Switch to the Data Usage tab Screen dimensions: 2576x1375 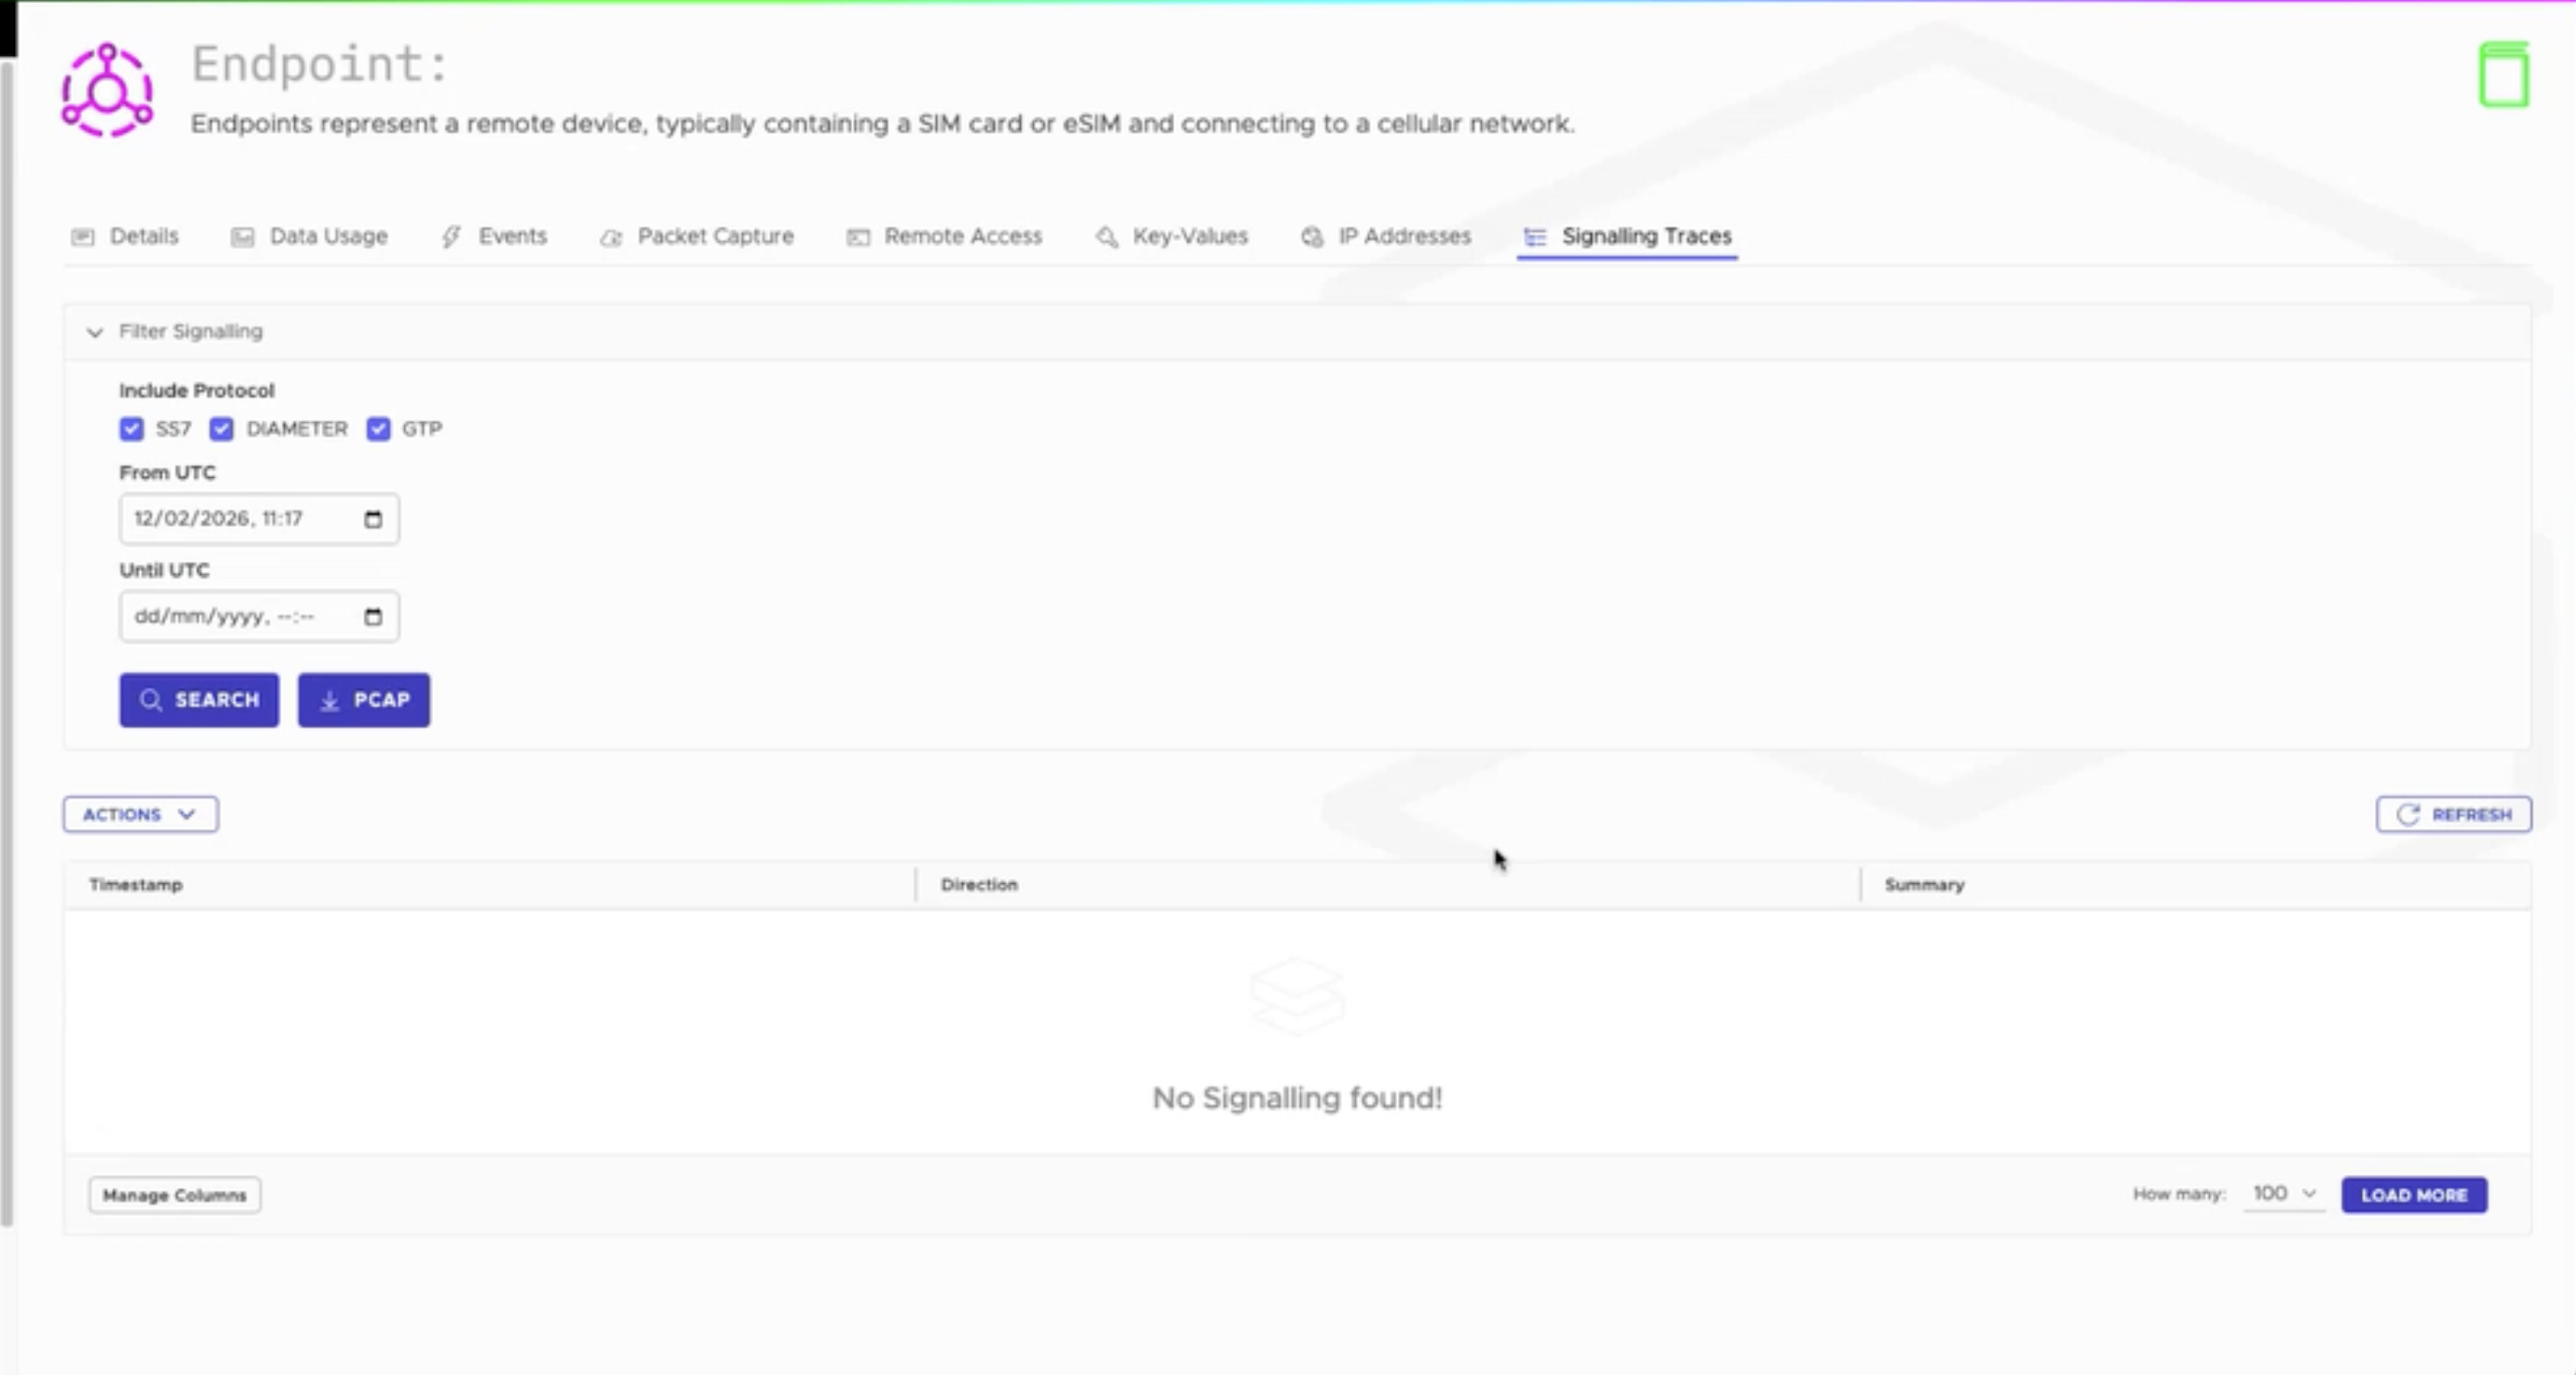point(327,237)
